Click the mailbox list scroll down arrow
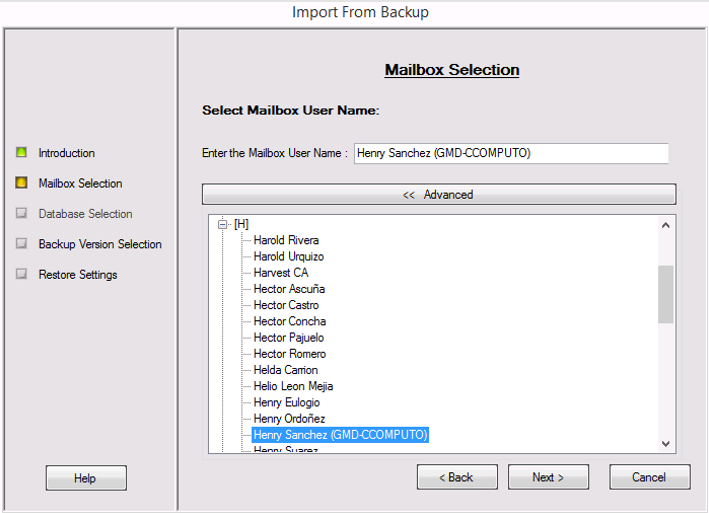 tap(666, 444)
